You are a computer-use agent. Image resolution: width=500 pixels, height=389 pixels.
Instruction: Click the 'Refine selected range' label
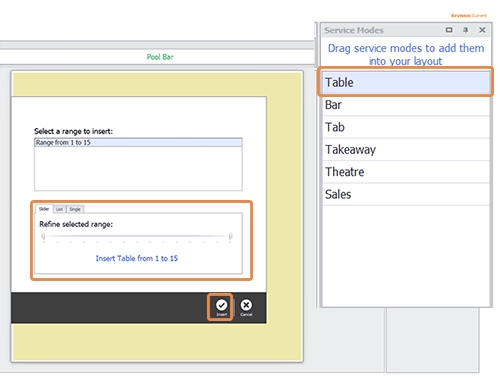click(76, 224)
